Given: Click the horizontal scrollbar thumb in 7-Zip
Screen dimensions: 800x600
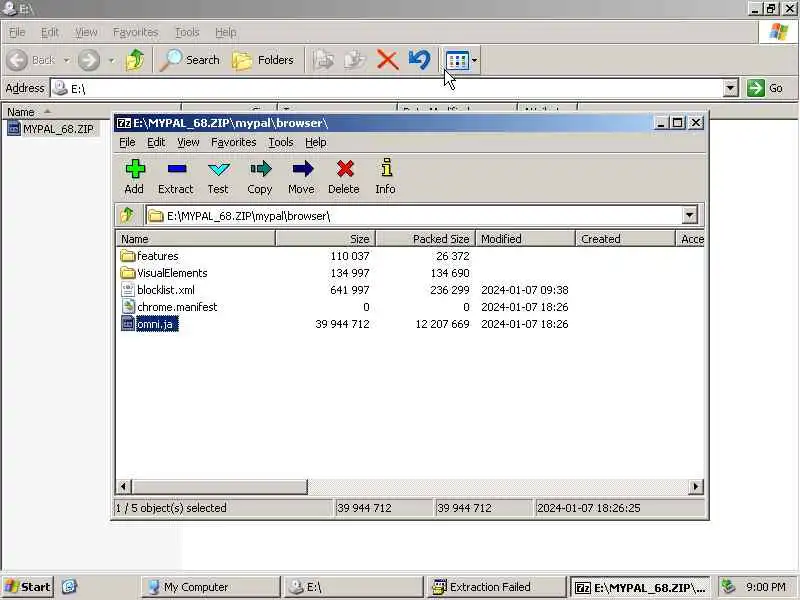Looking at the screenshot, I should pos(219,487).
